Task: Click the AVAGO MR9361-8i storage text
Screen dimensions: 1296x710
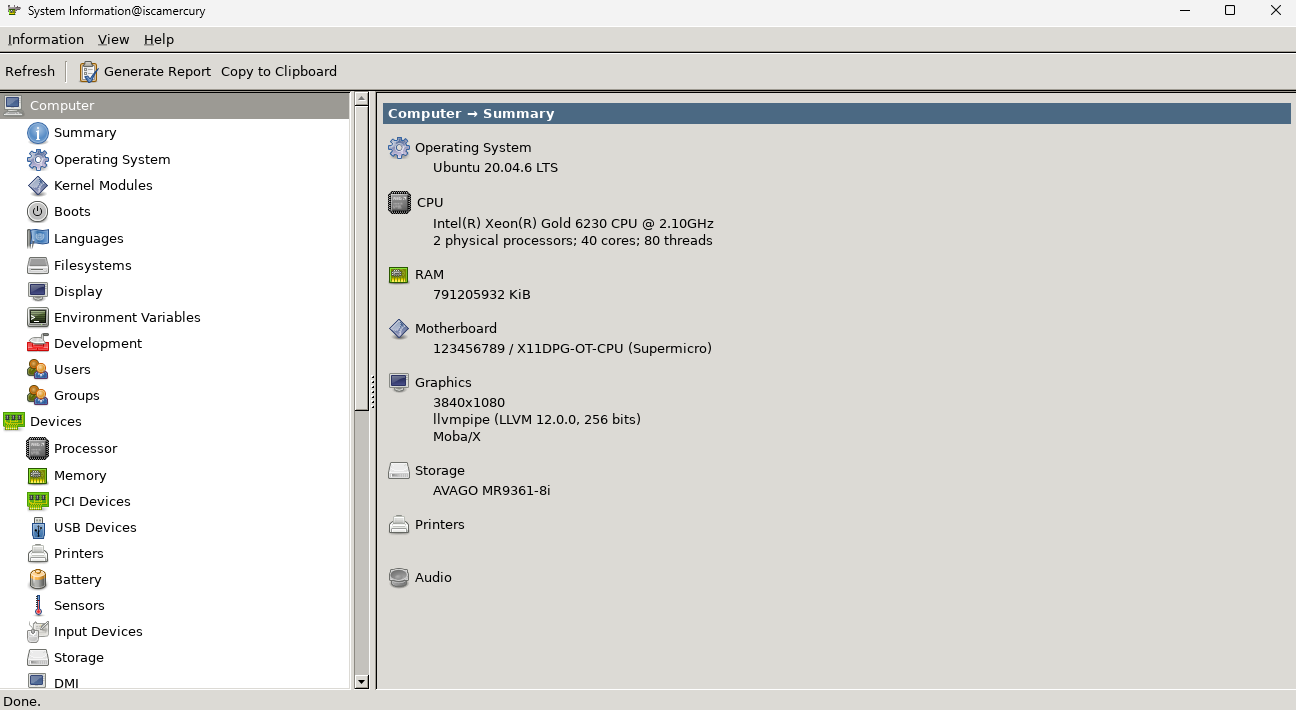Action: point(492,490)
